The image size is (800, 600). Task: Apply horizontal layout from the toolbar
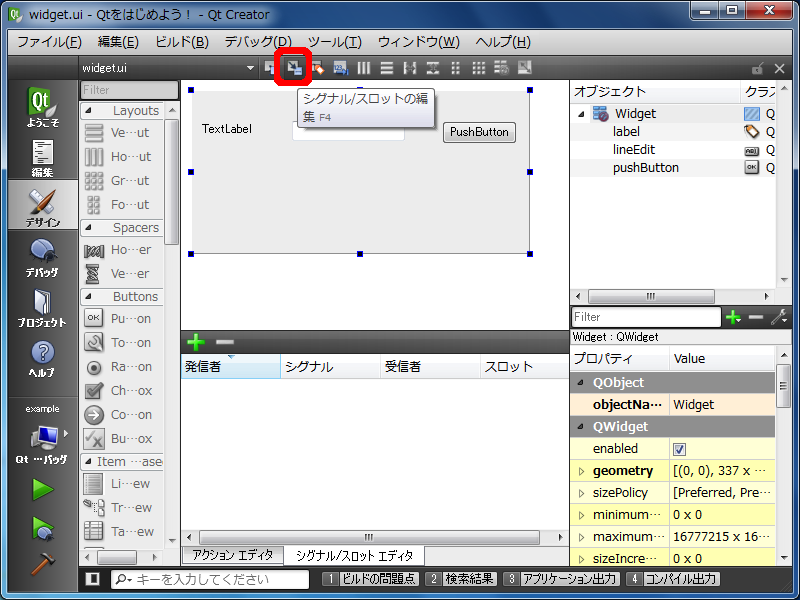[x=364, y=68]
